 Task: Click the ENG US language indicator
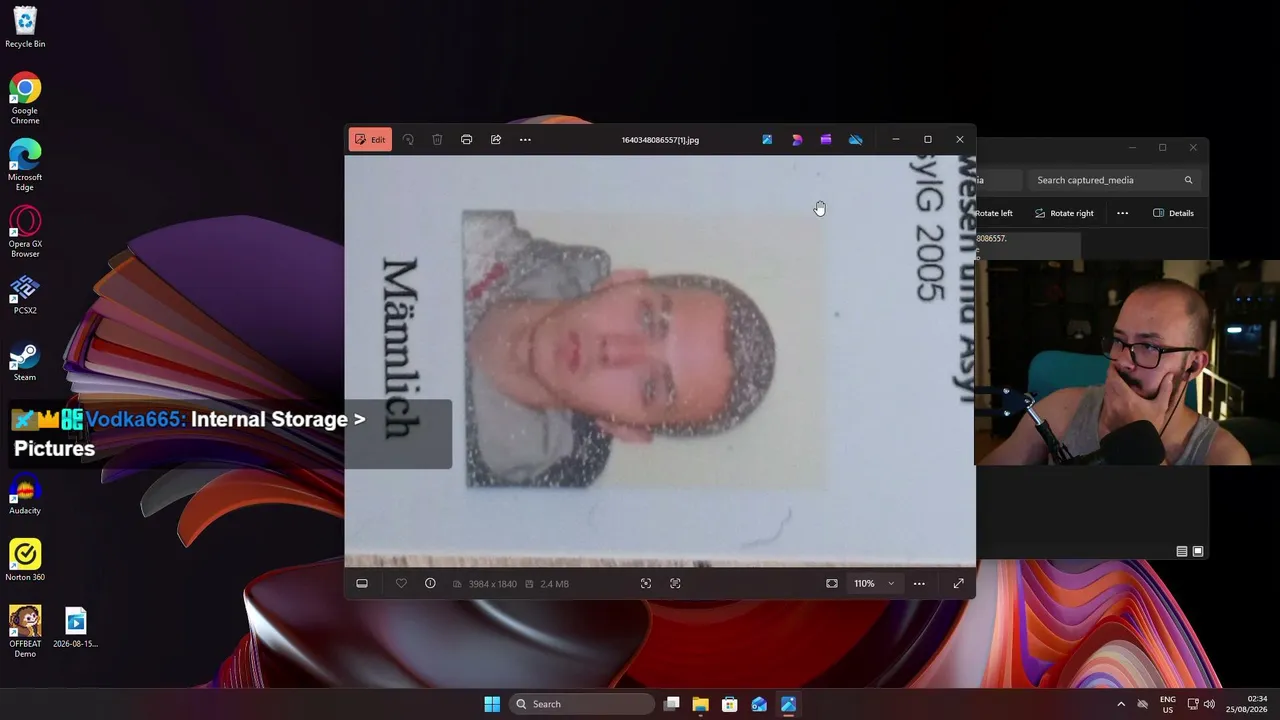coord(1168,704)
